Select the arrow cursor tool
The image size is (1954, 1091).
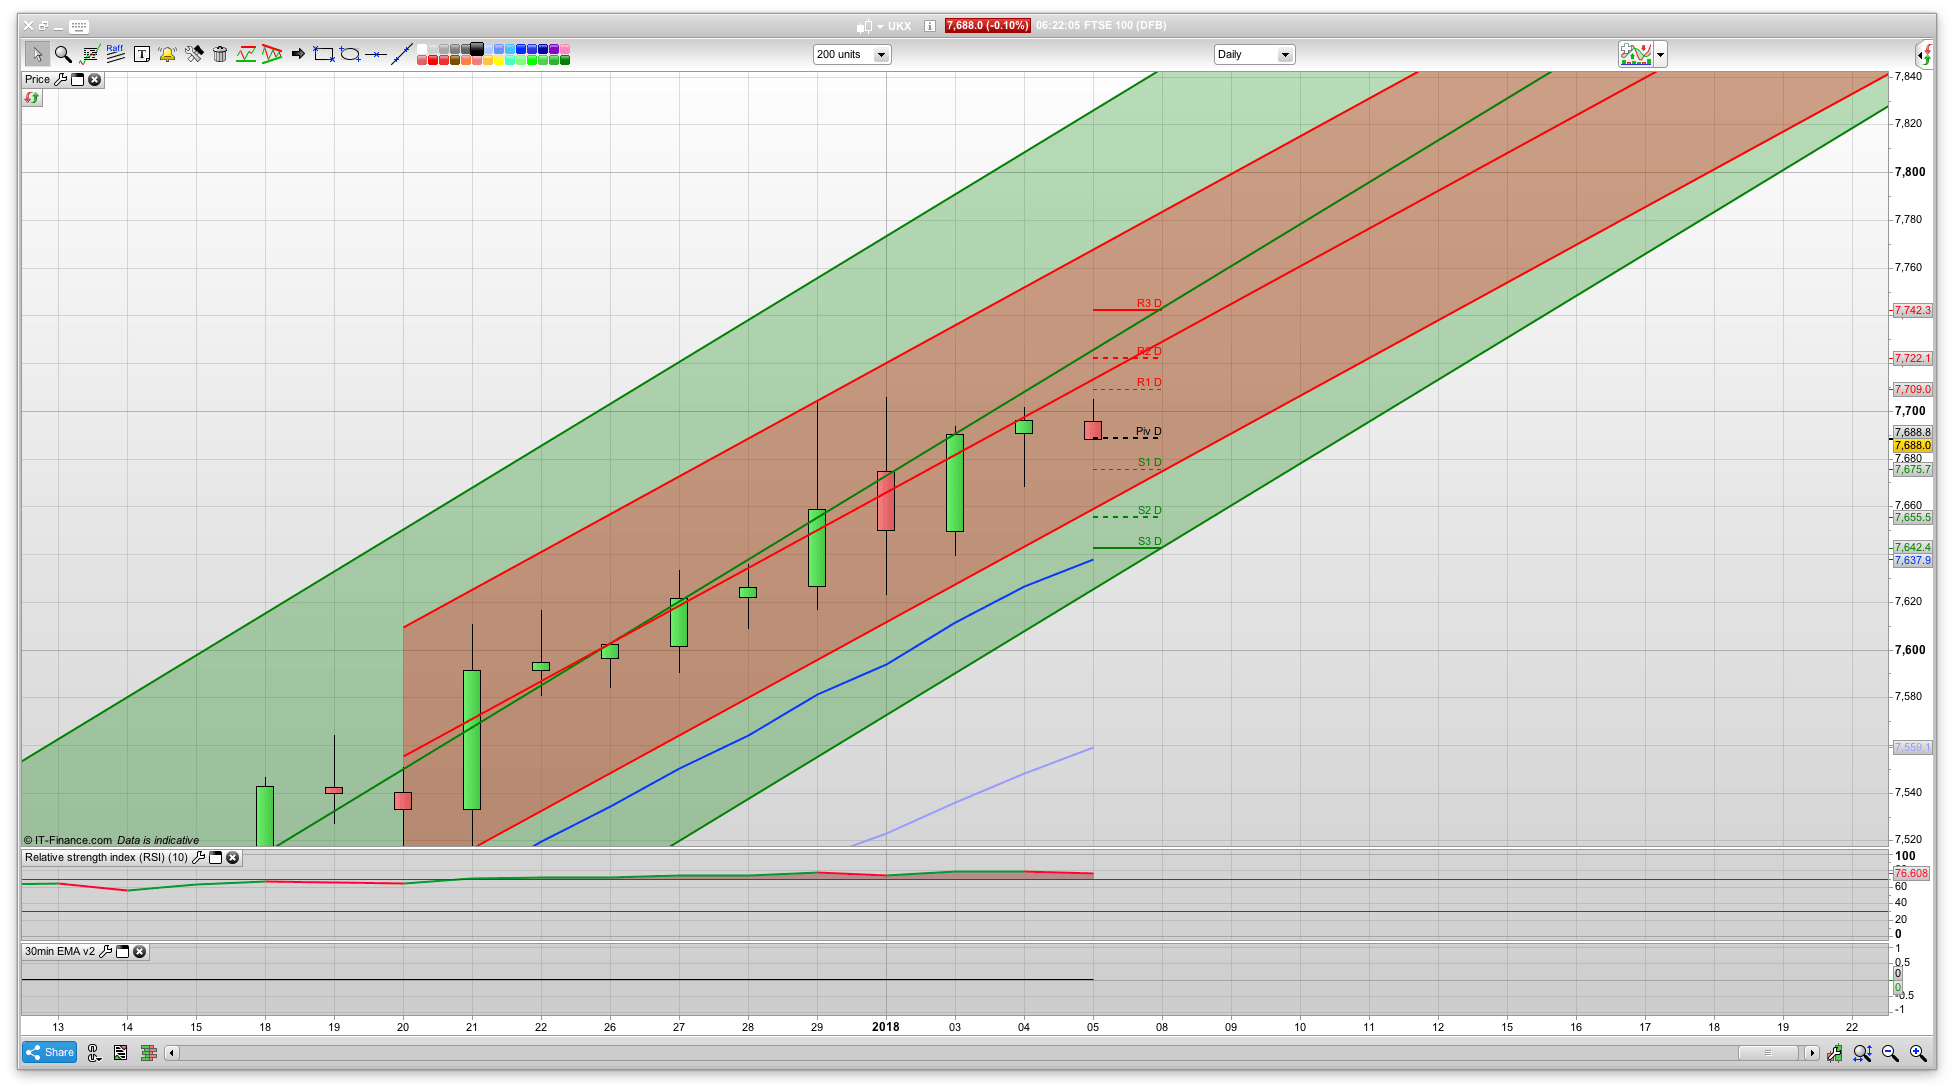coord(37,54)
